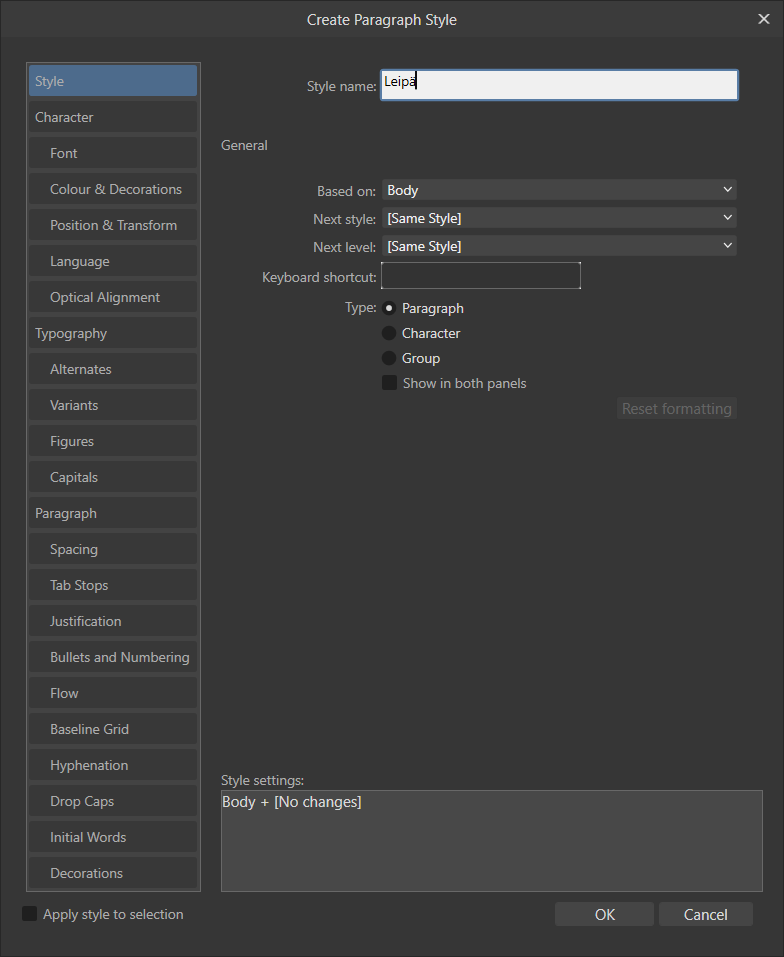Open the Font settings page
Viewport: 784px width, 957px height.
[x=113, y=153]
